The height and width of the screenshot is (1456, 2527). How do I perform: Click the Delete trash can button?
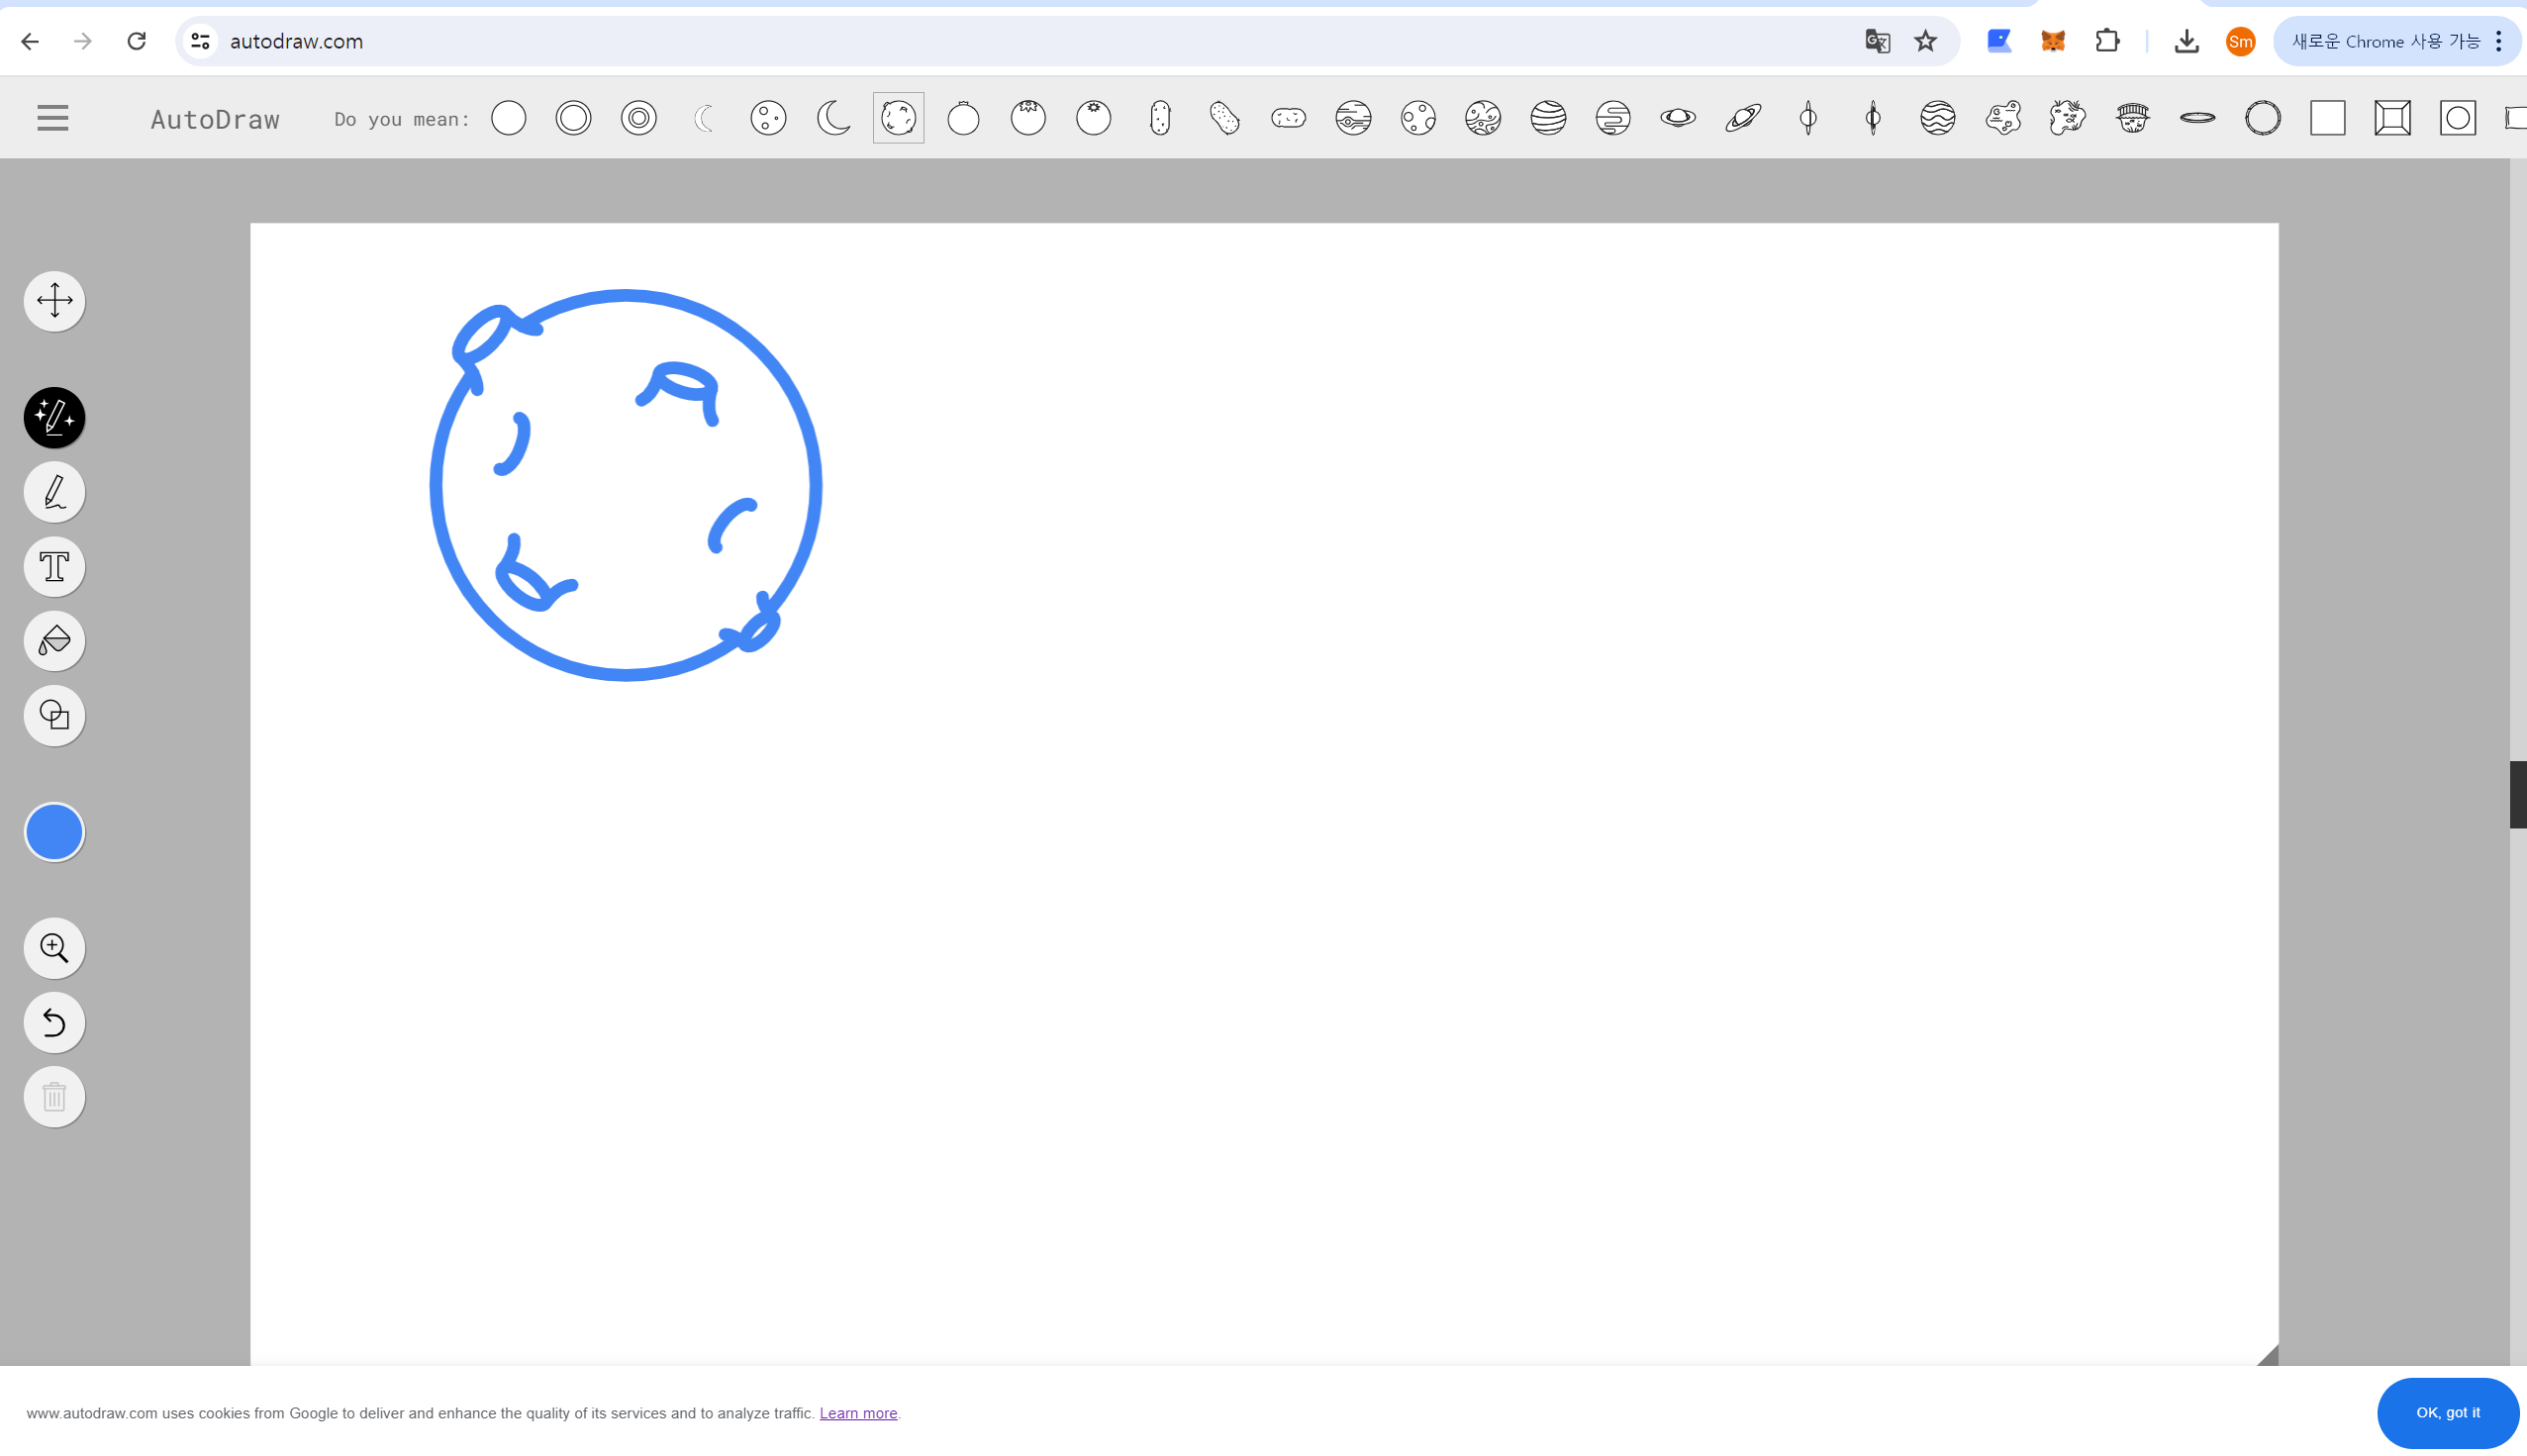54,1097
